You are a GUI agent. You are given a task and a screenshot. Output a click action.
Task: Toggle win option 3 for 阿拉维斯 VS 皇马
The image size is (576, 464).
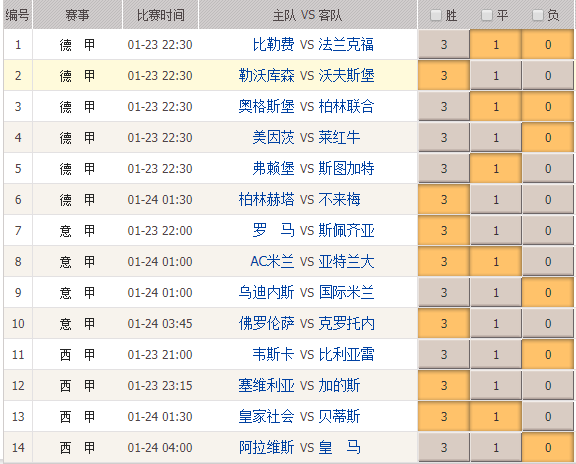(x=444, y=447)
